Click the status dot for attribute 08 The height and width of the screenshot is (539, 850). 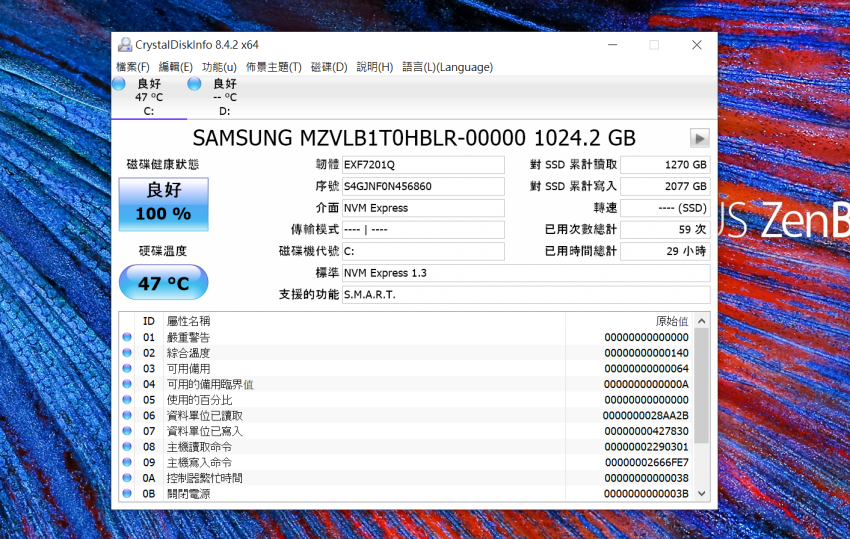tap(127, 447)
